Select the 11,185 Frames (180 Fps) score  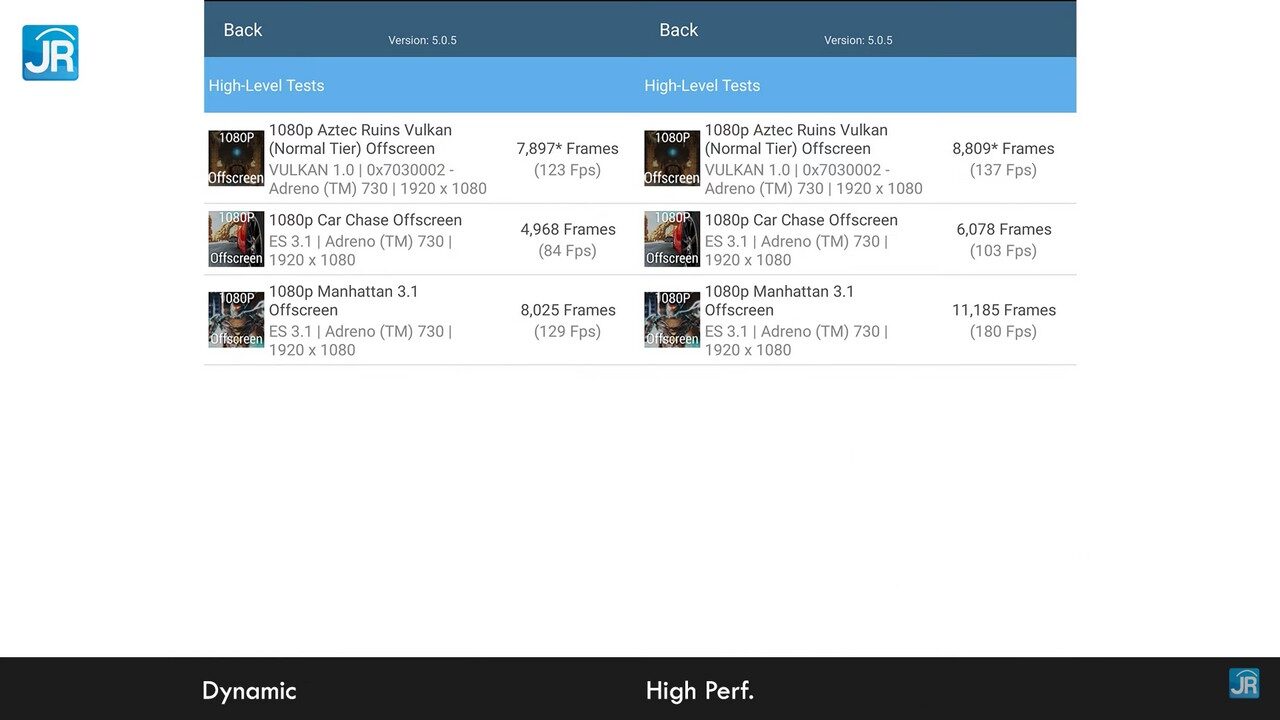[1003, 320]
